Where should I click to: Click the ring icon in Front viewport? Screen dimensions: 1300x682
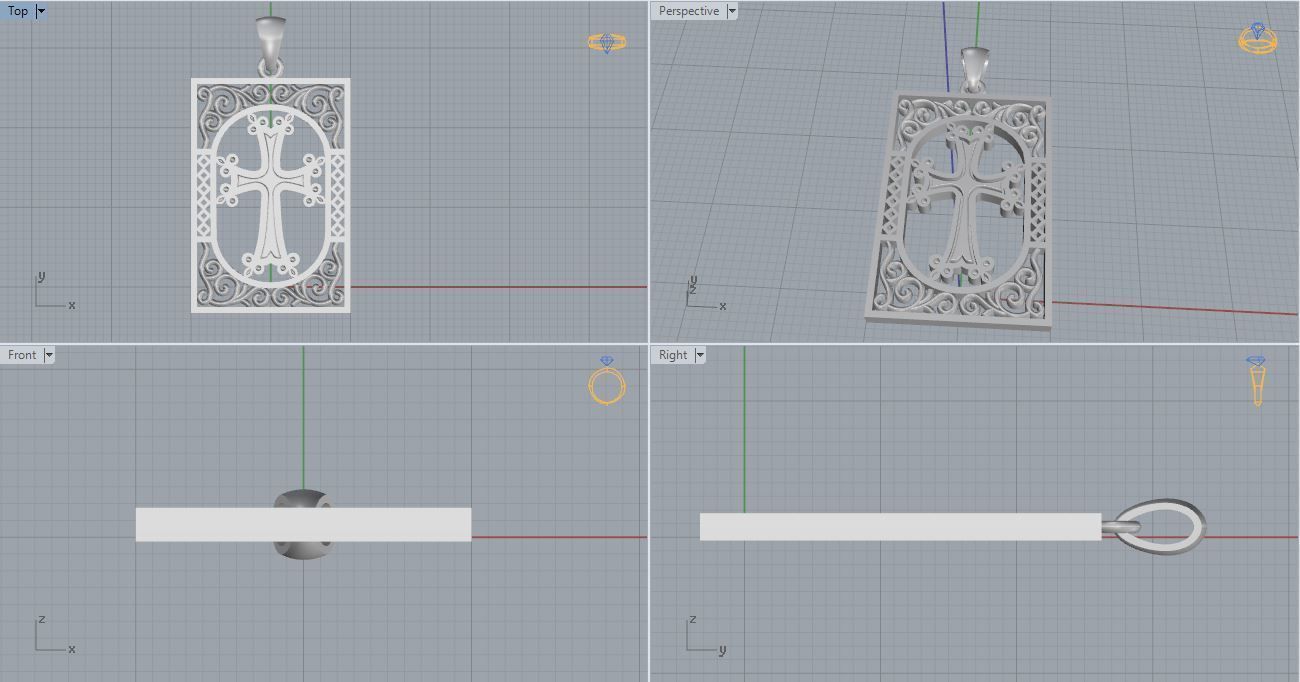tap(607, 380)
